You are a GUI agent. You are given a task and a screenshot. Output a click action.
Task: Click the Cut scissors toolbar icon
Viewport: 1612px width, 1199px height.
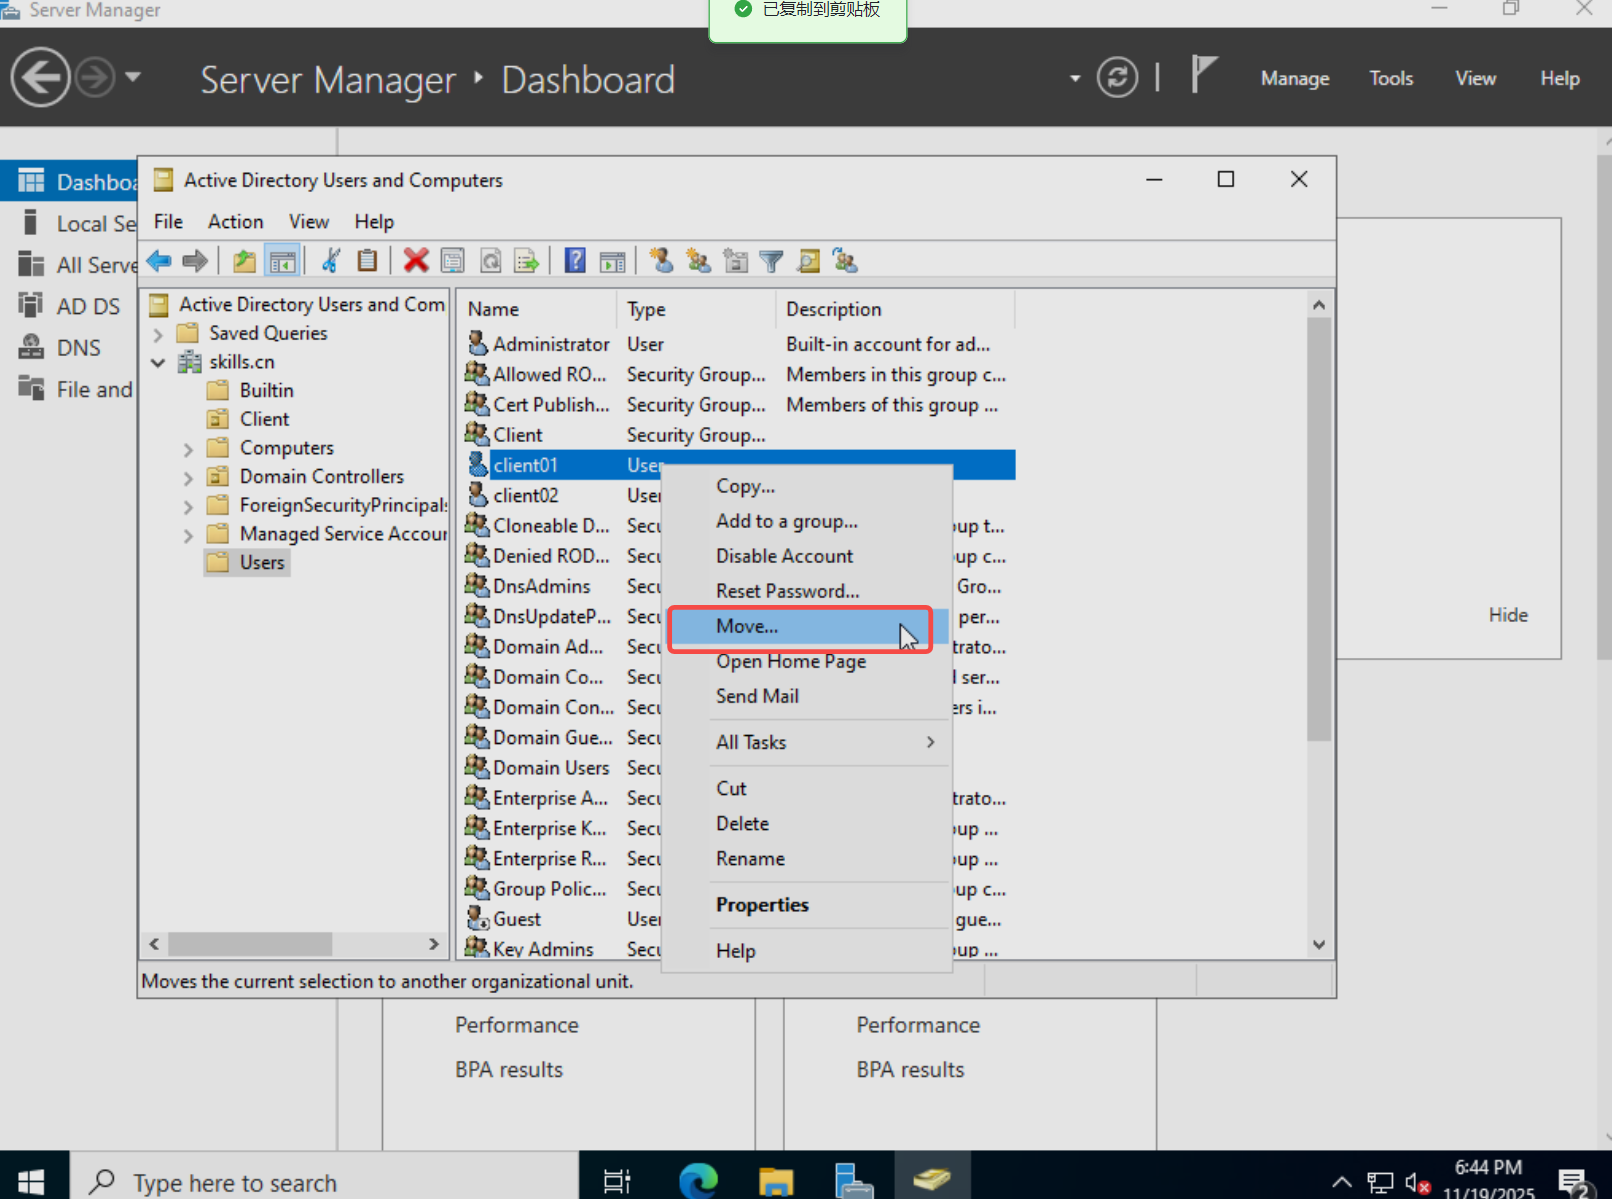[331, 261]
